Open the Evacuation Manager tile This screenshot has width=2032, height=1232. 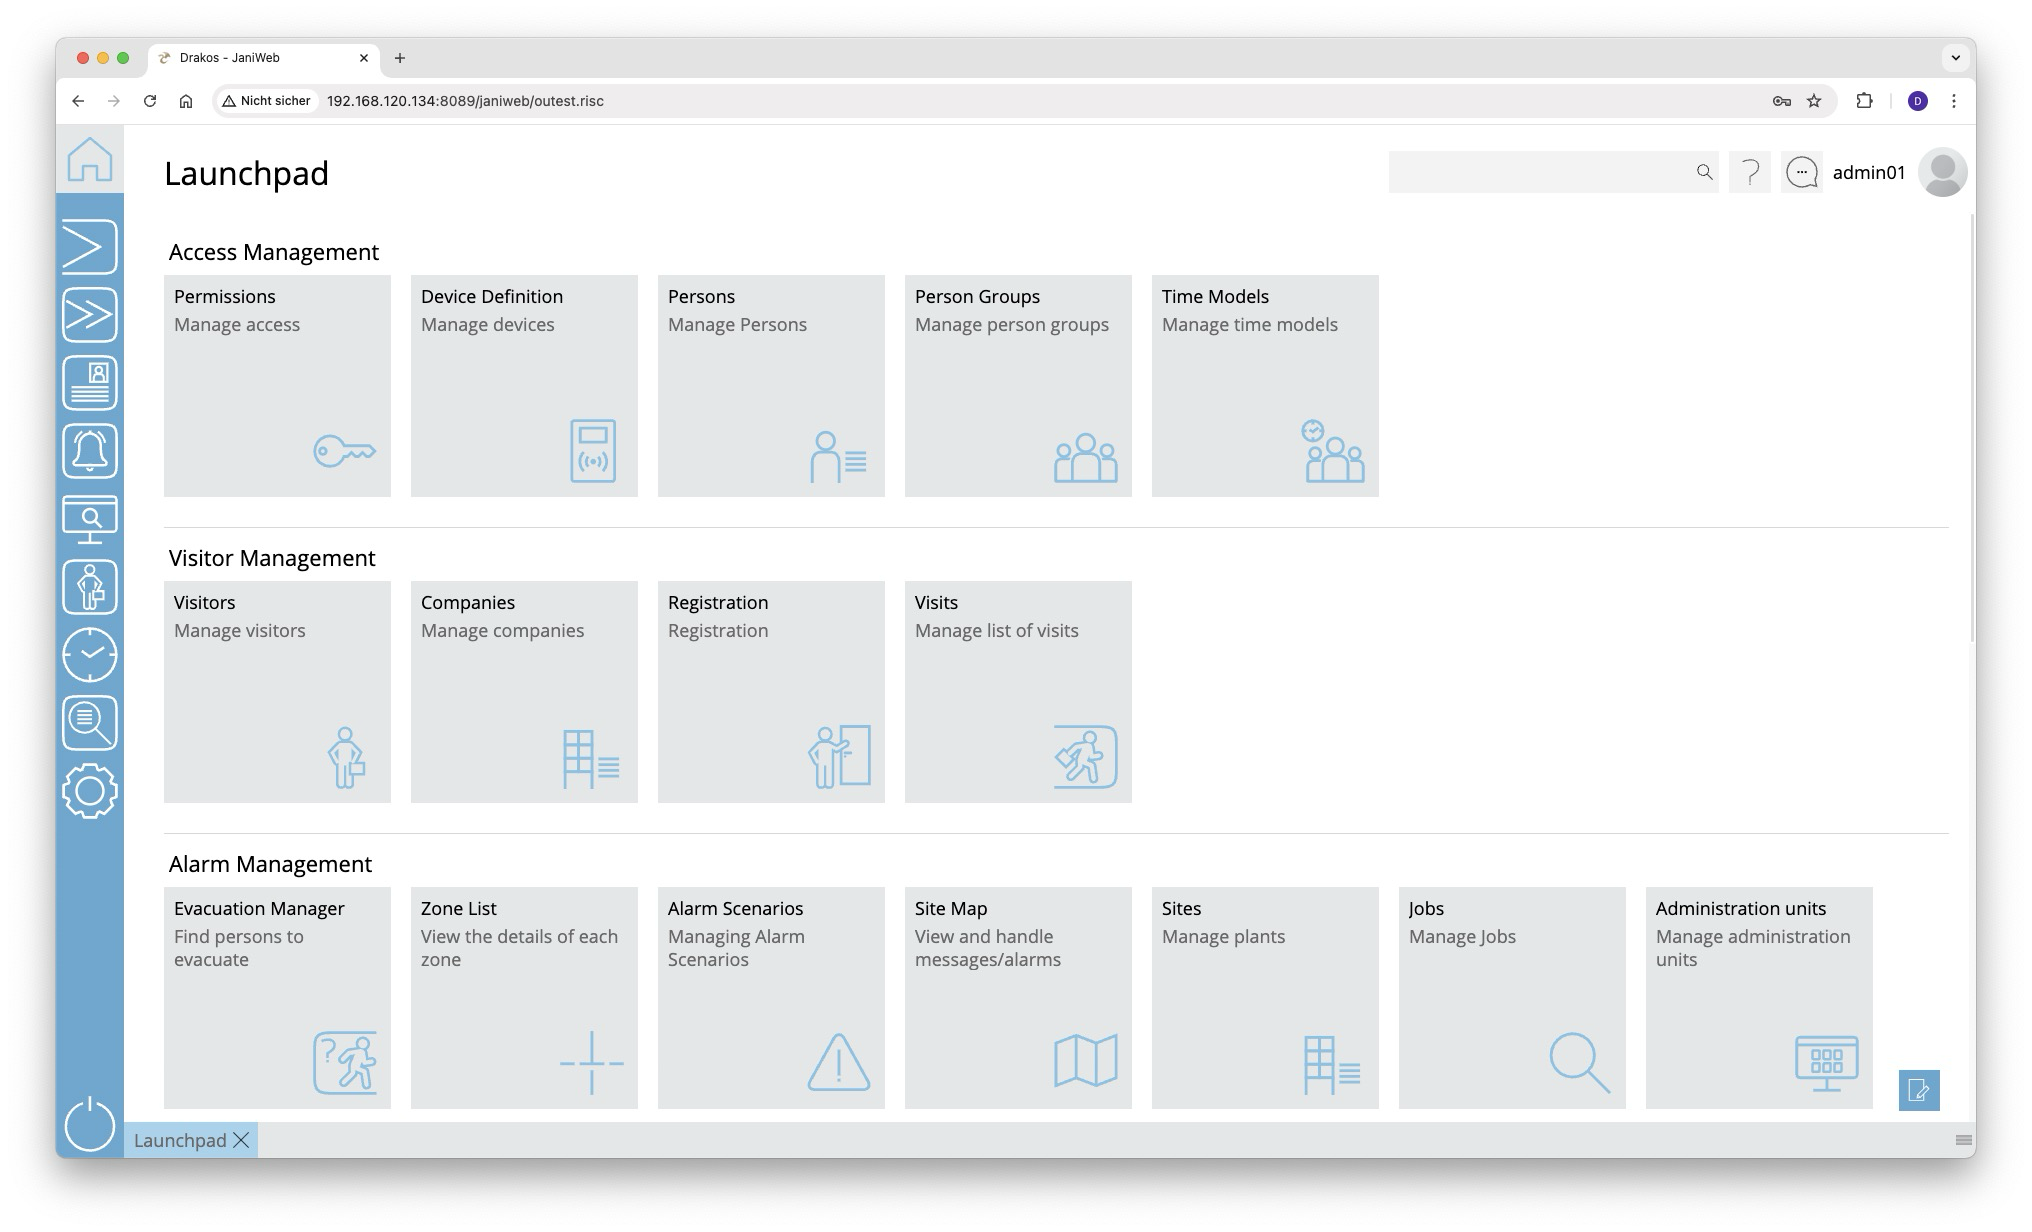[x=277, y=997]
